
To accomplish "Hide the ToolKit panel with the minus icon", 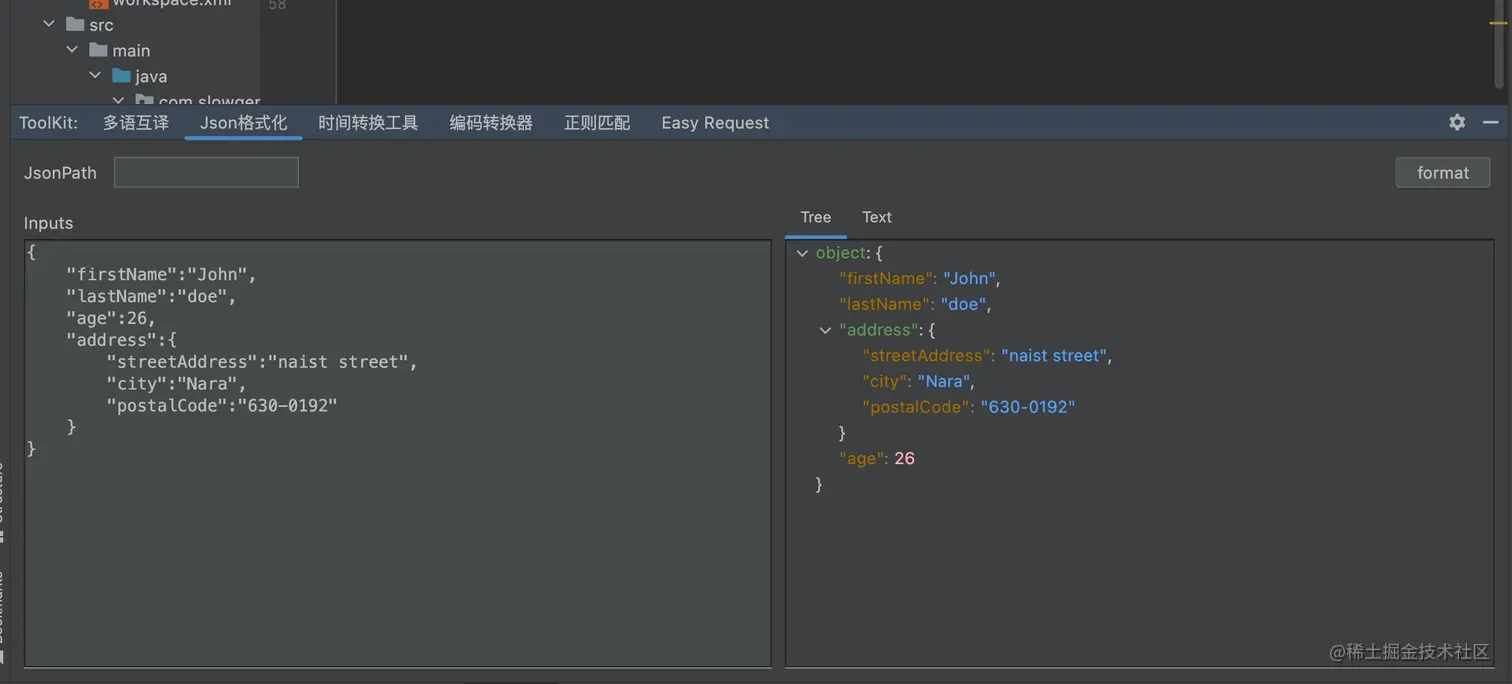I will point(1490,122).
